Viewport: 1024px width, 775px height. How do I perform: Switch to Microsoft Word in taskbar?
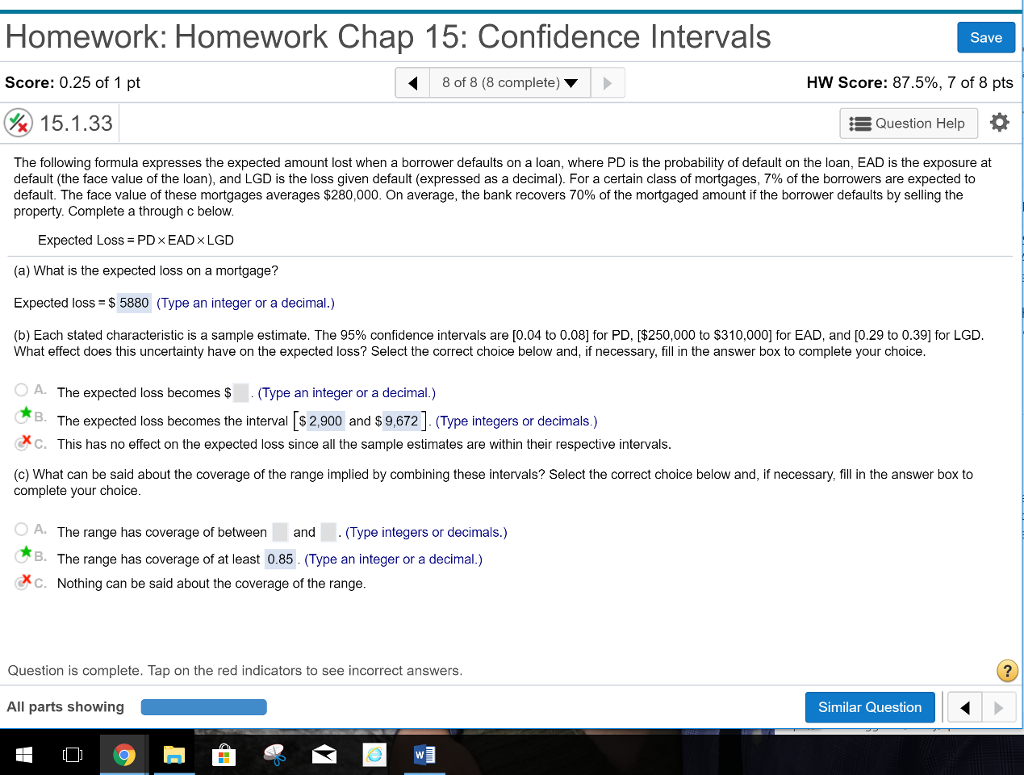[424, 755]
